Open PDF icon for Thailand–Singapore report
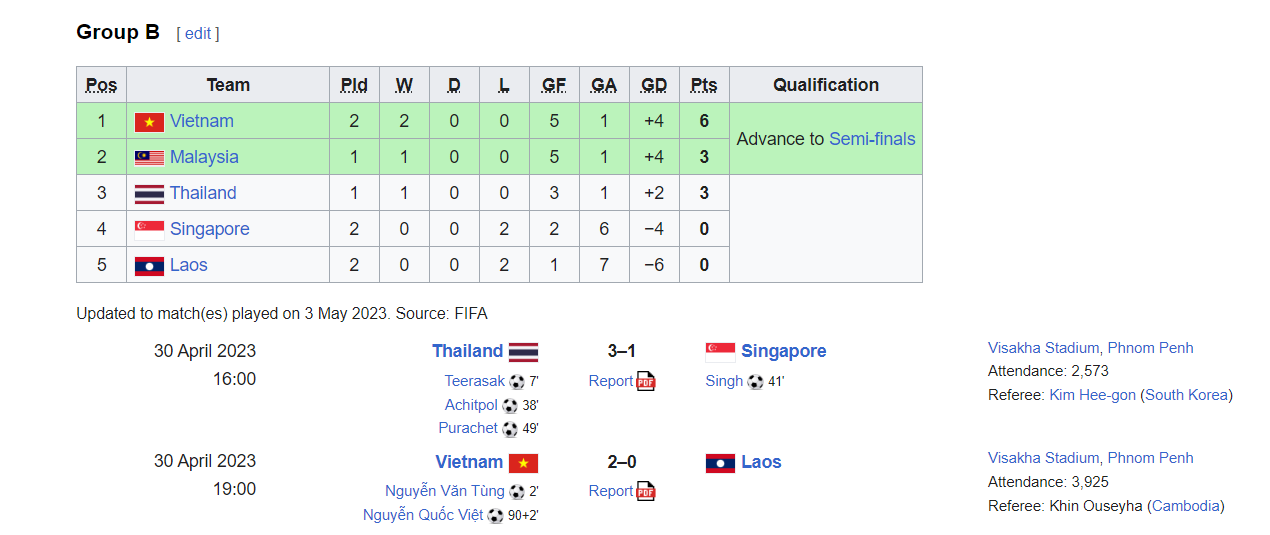The height and width of the screenshot is (535, 1270). coord(646,381)
